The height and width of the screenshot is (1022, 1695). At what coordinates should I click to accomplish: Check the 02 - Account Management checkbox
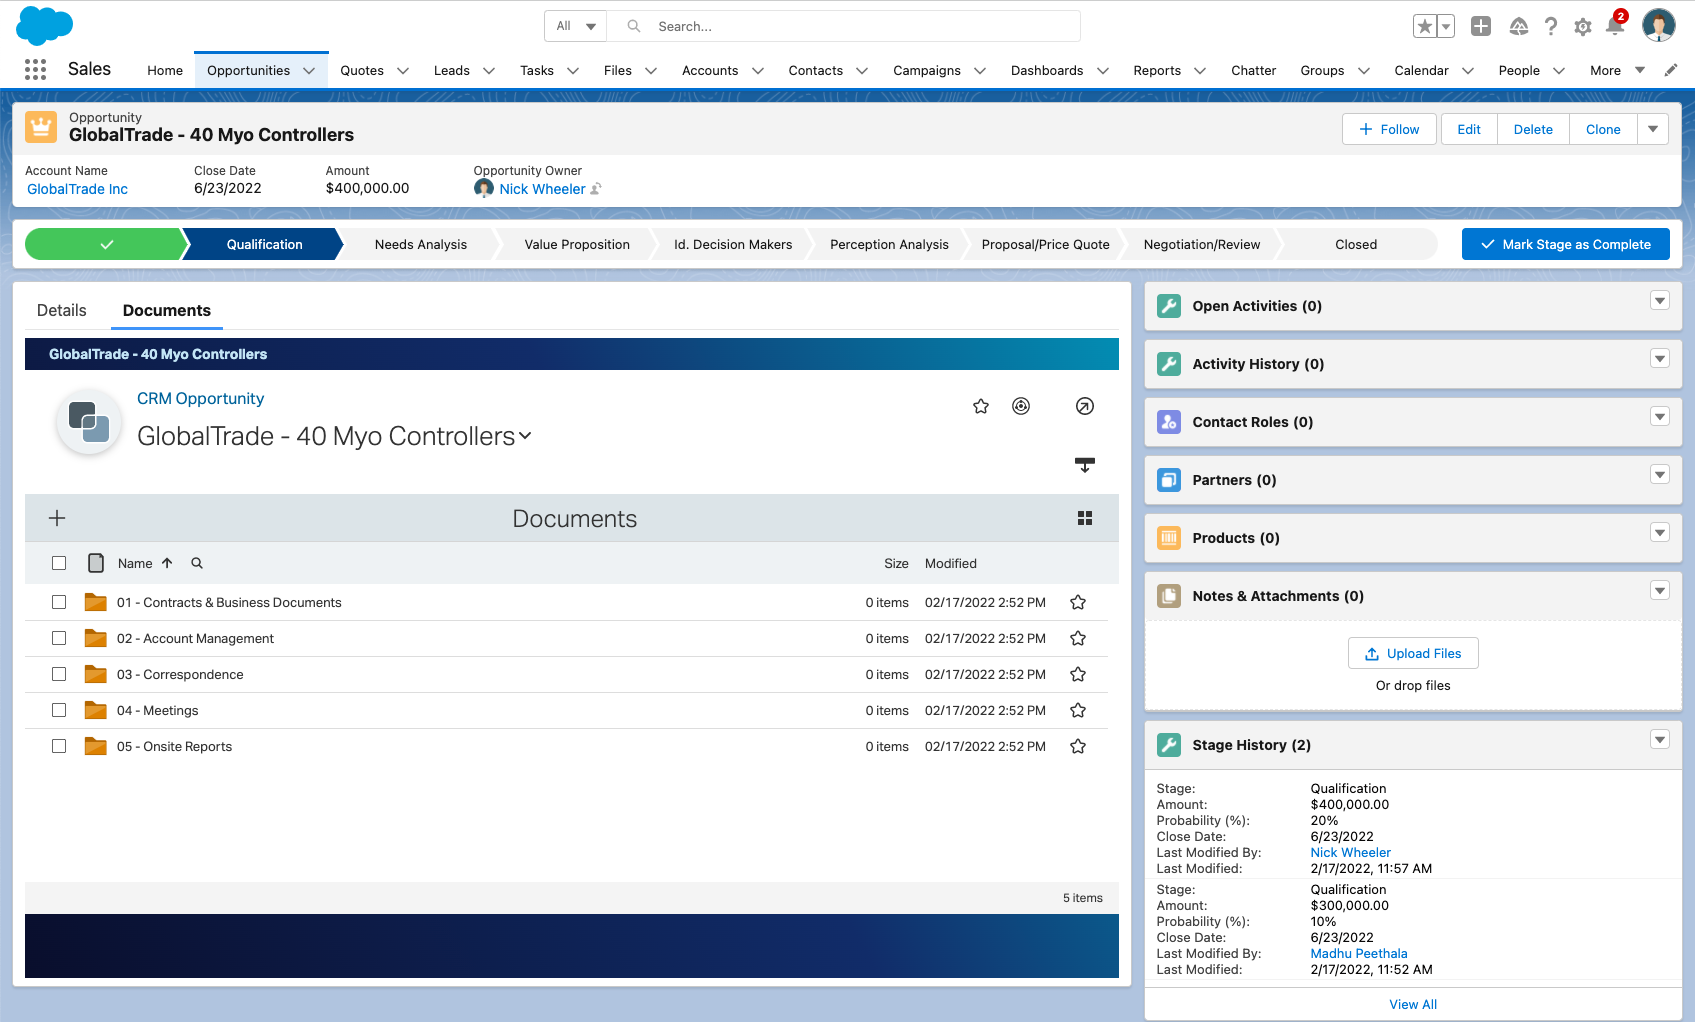coord(59,638)
